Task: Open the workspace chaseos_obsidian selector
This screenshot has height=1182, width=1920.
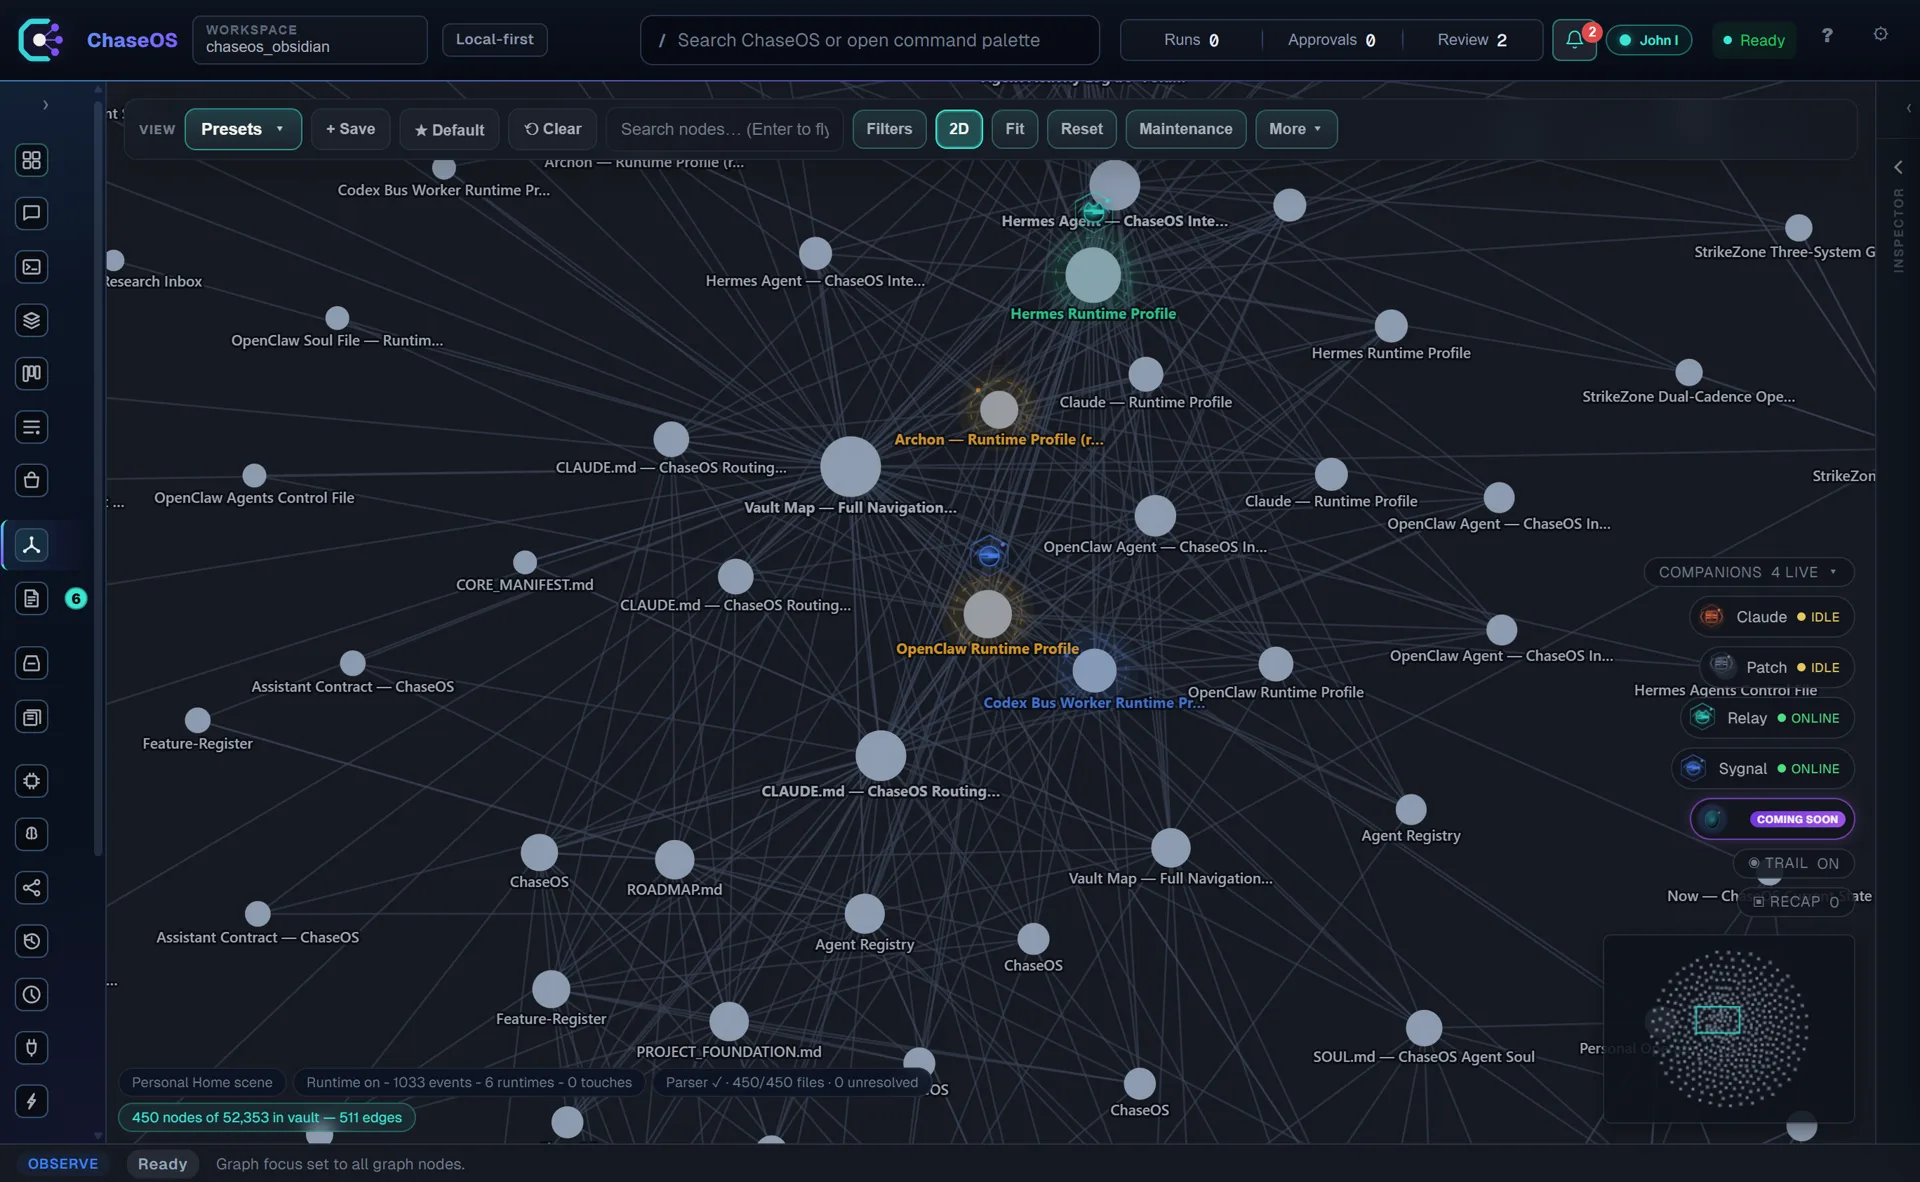Action: pyautogui.click(x=310, y=40)
